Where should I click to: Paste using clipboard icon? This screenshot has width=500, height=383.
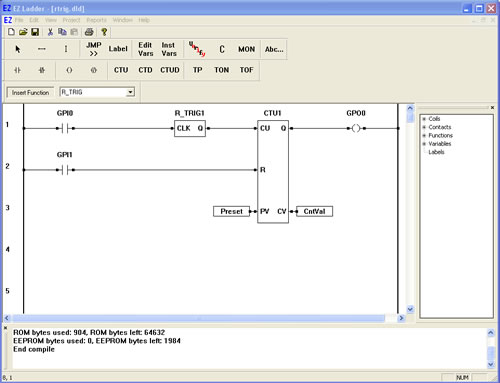74,32
